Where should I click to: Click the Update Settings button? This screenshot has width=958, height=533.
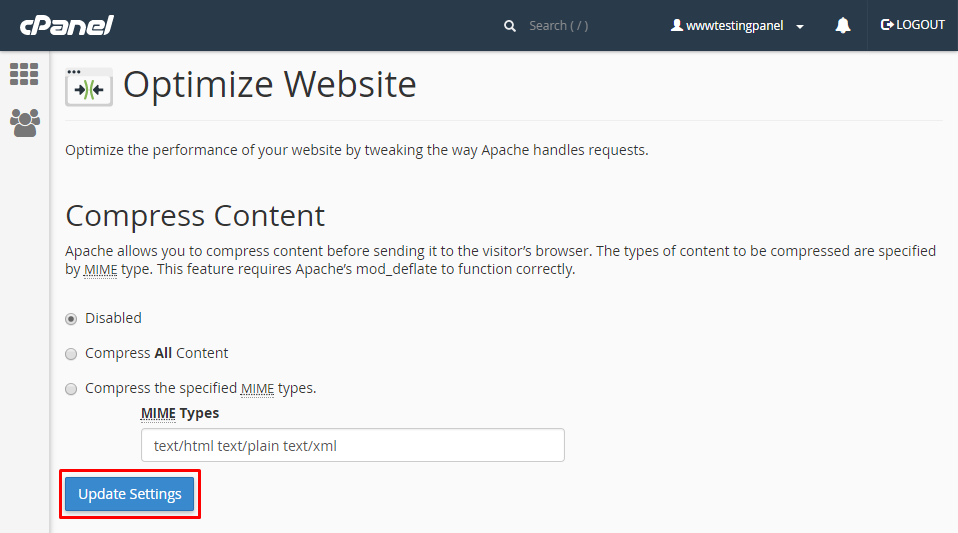tap(130, 494)
